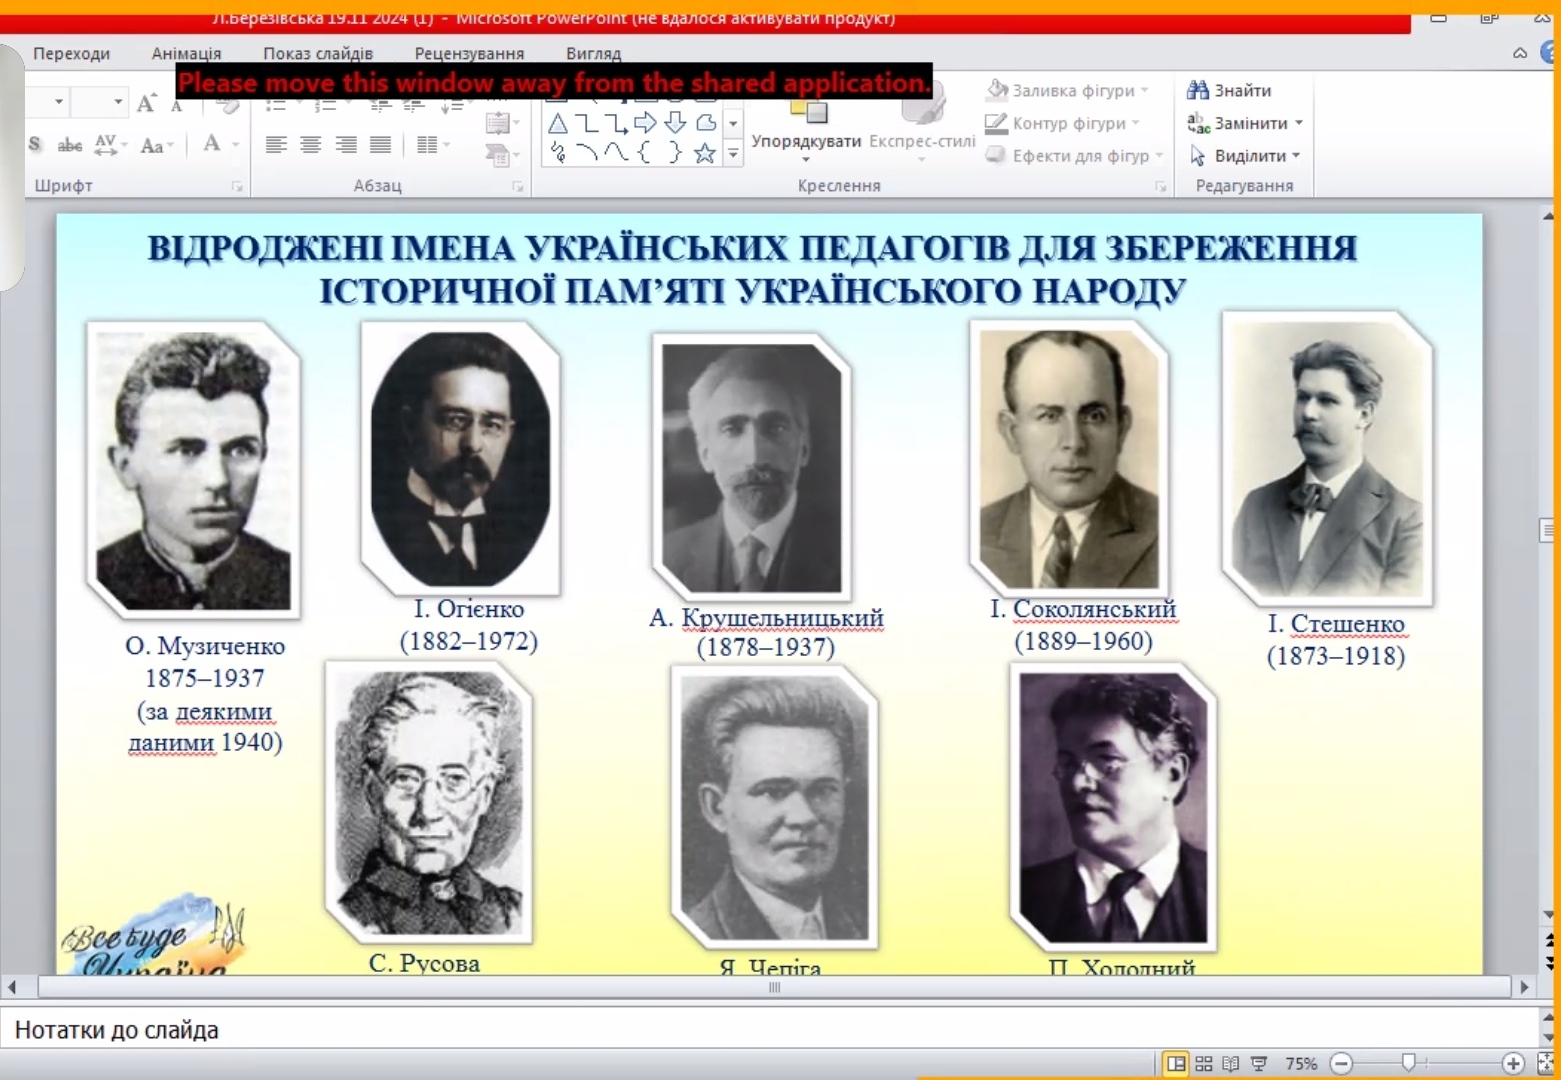Expand the shapes gallery more arrow
The image size is (1561, 1080).
pos(733,154)
